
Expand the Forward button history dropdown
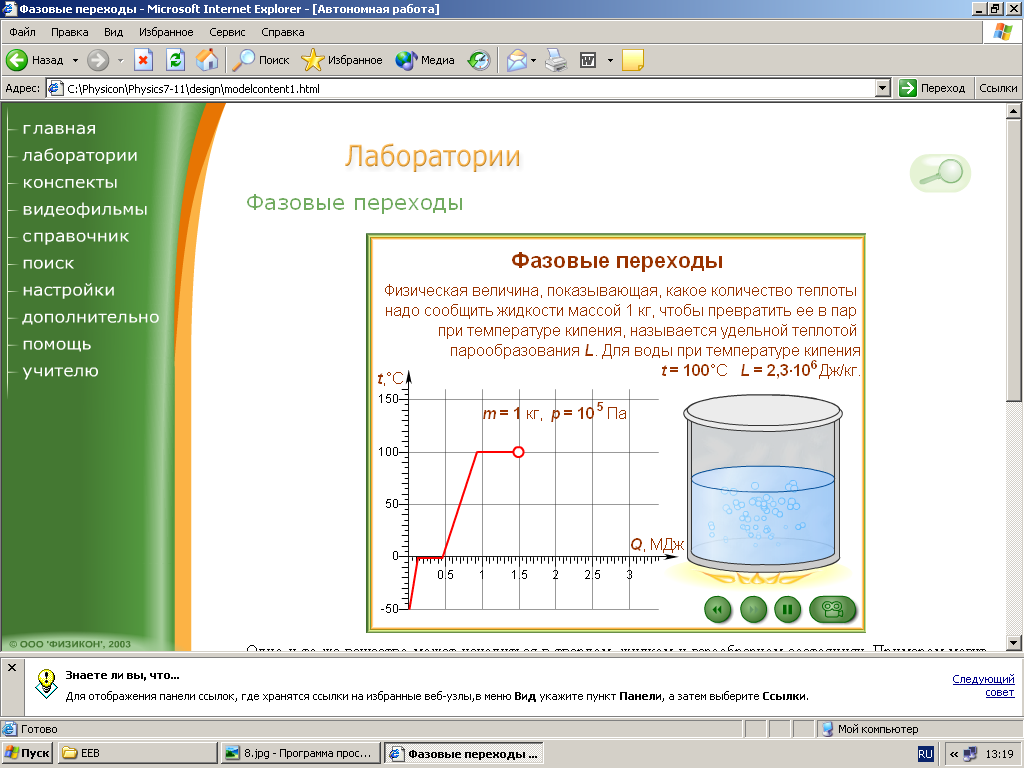pos(120,60)
